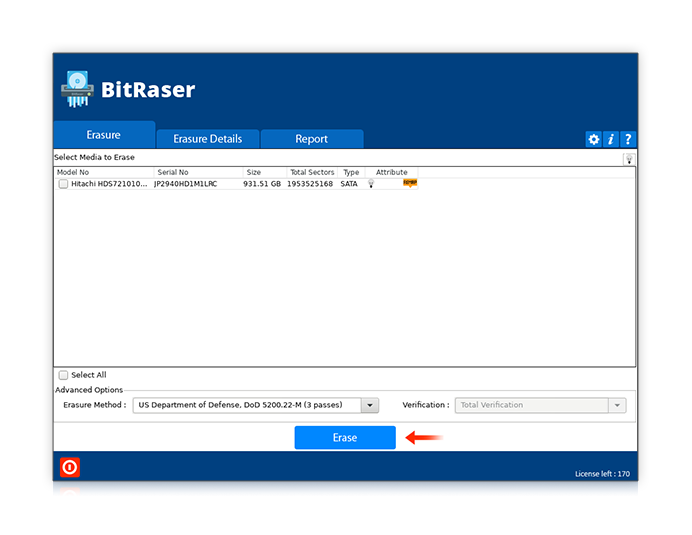Click the License left : 170 text
692x535 pixels.
(x=602, y=474)
